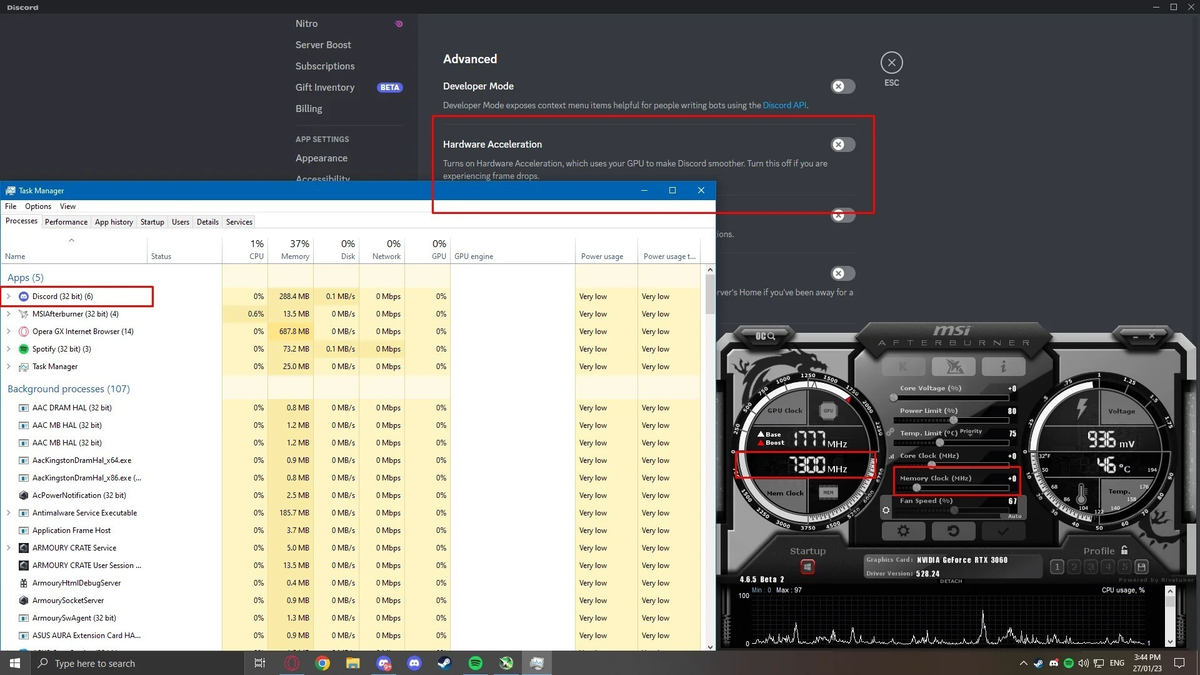Open the Options menu in Task Manager
This screenshot has width=1200, height=675.
37,206
